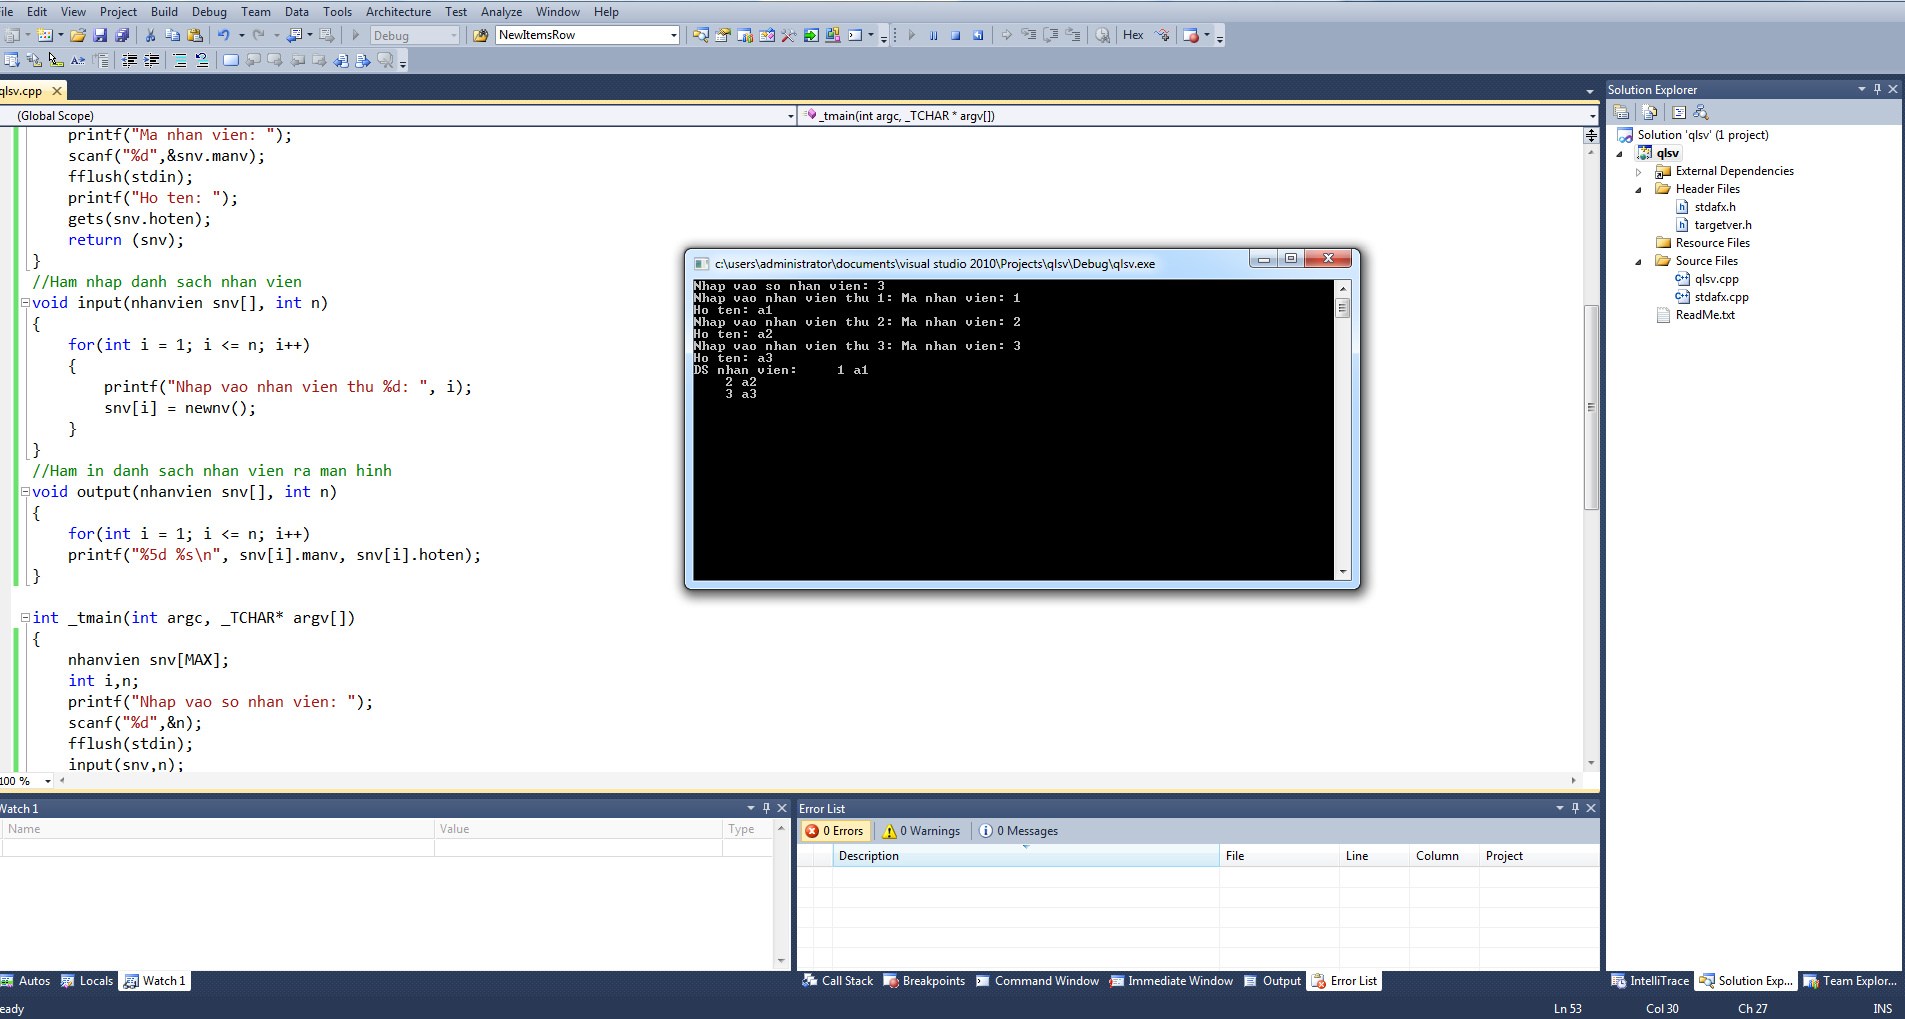This screenshot has height=1019, width=1905.
Task: Click the Save floppy disk toolbar icon
Action: (x=100, y=35)
